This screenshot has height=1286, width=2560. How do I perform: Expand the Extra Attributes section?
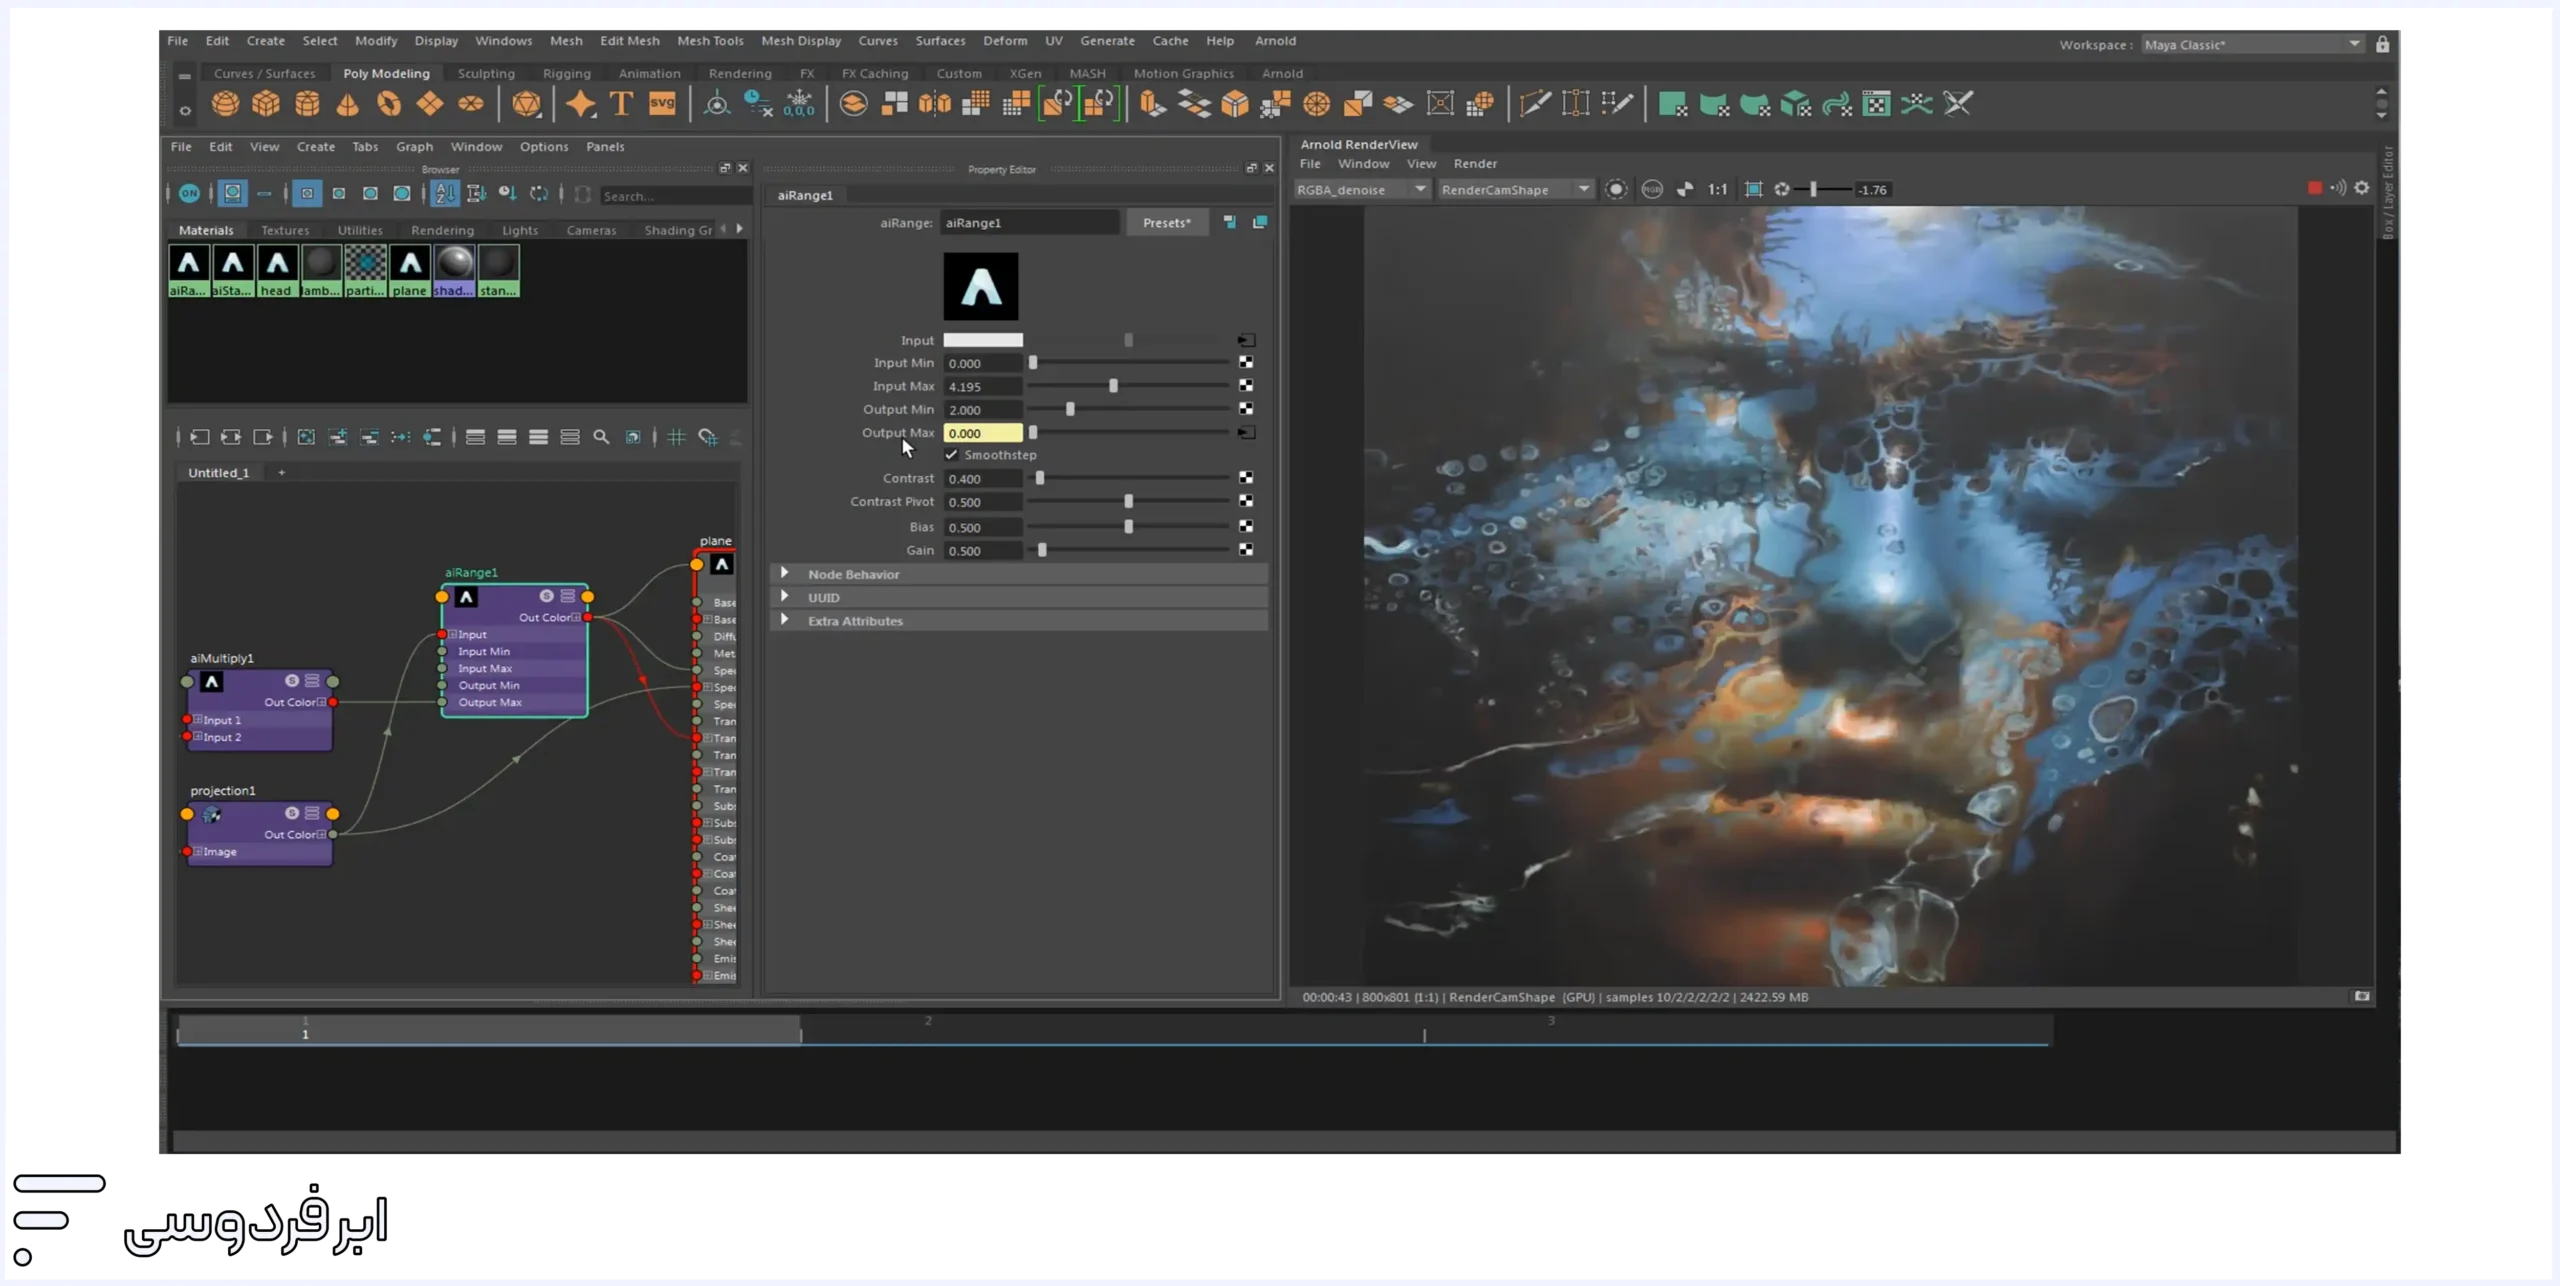[x=855, y=620]
